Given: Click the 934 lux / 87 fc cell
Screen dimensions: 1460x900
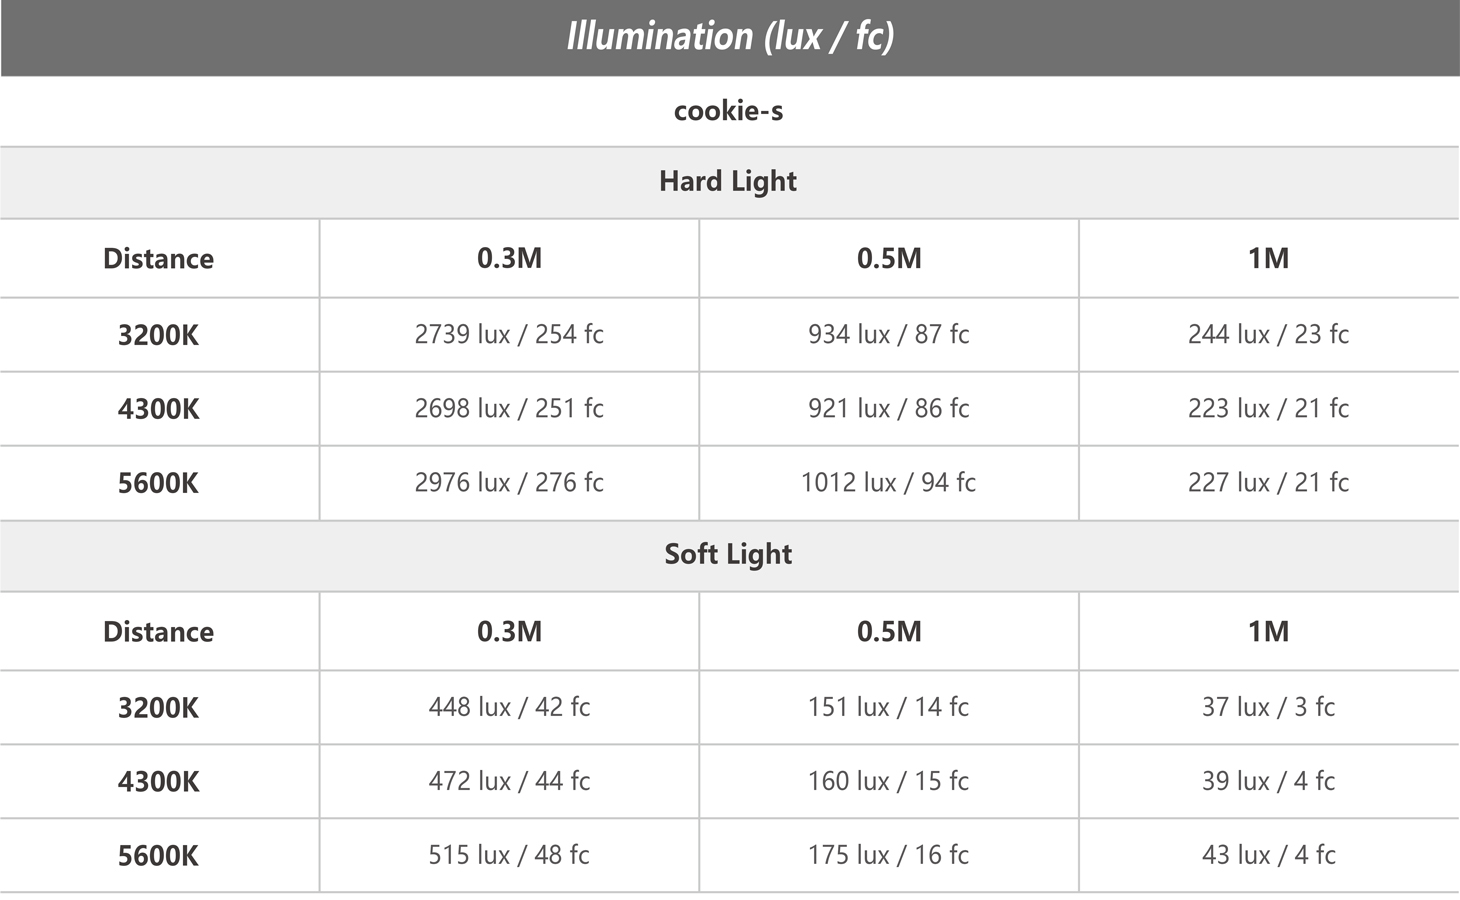Looking at the screenshot, I should point(889,334).
